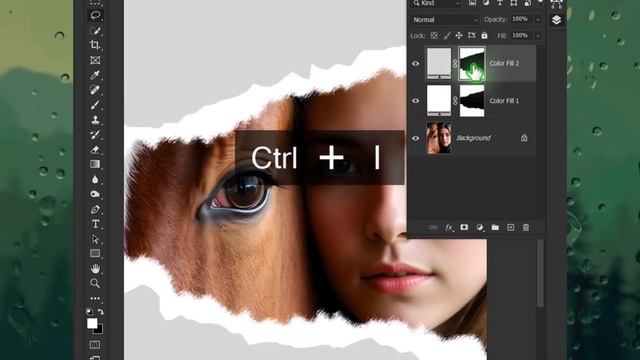Select the Quick Selection tool
640x360 pixels.
[x=95, y=31]
